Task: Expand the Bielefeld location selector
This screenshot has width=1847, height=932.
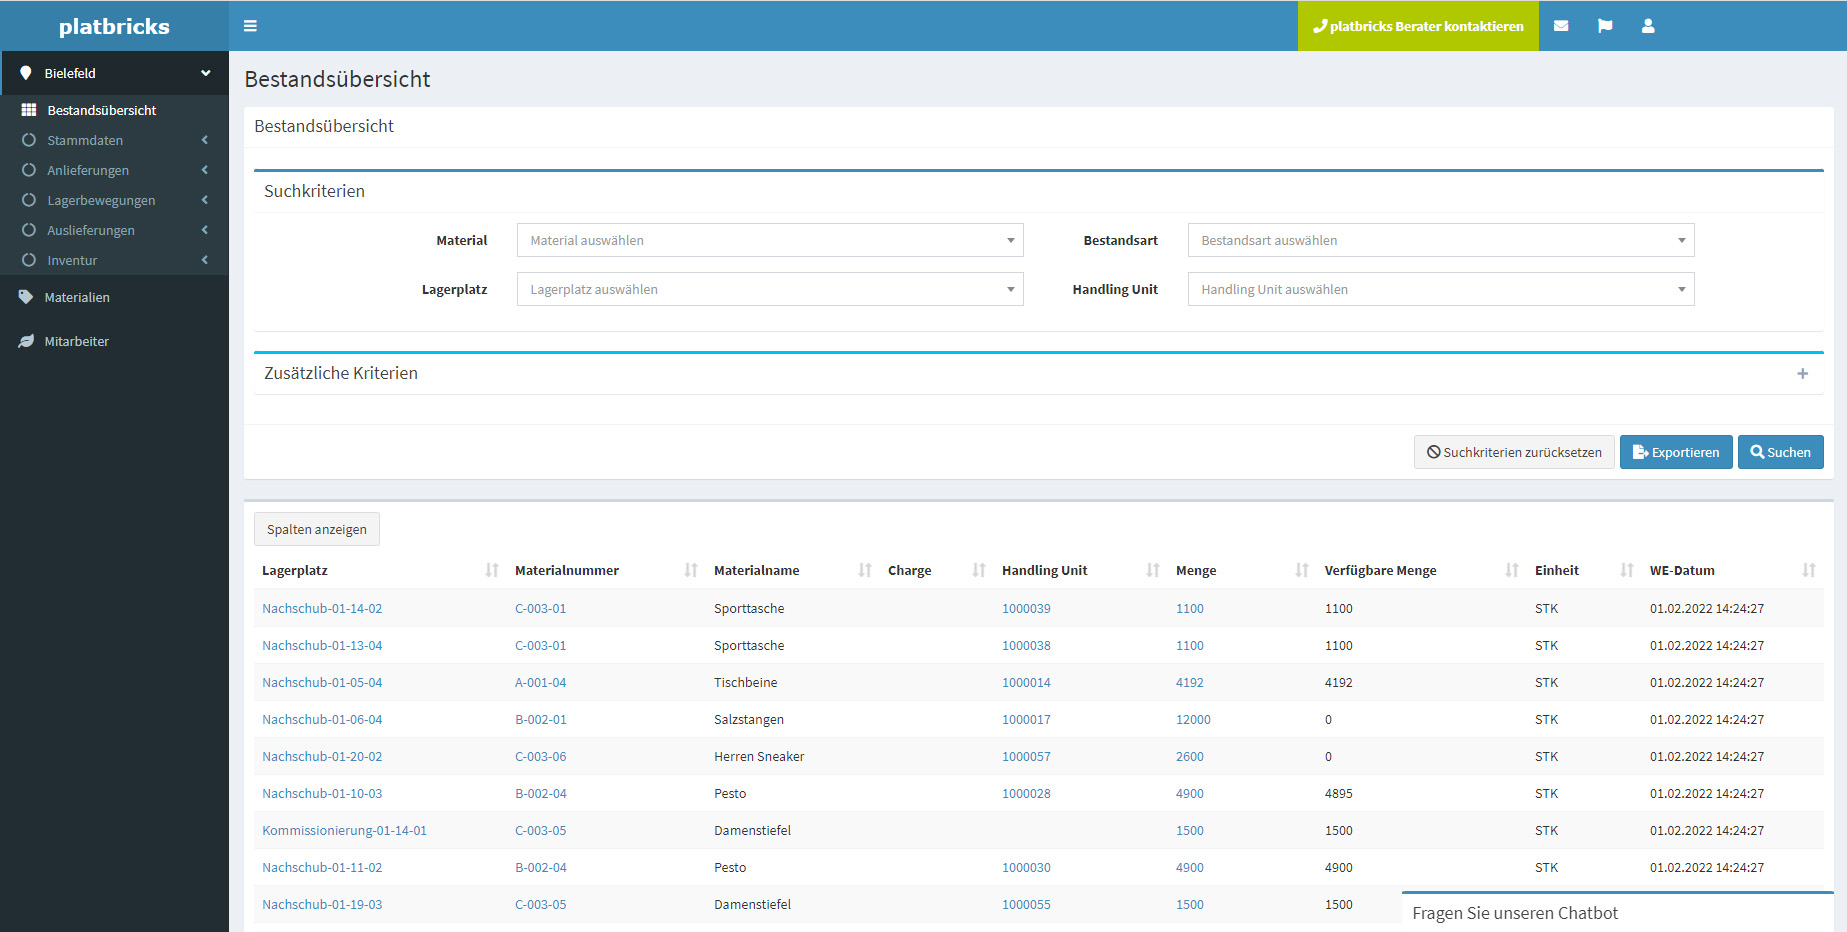Action: point(114,73)
